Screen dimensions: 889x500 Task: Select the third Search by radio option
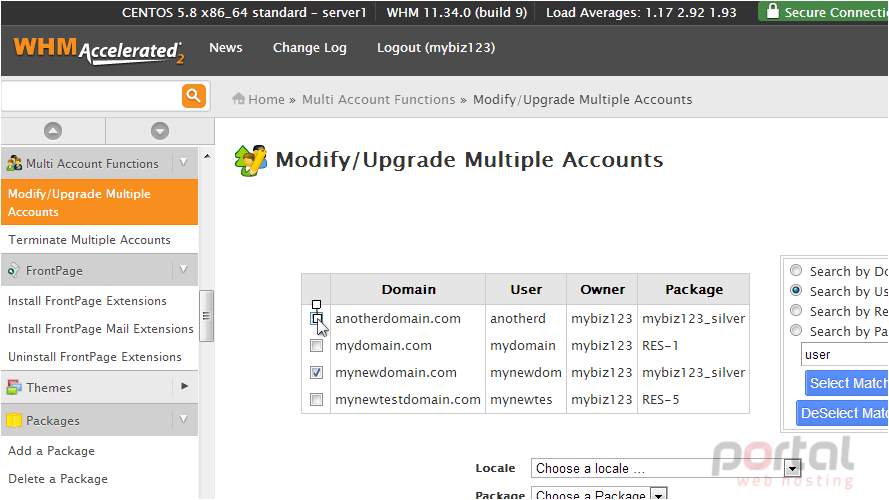(796, 310)
